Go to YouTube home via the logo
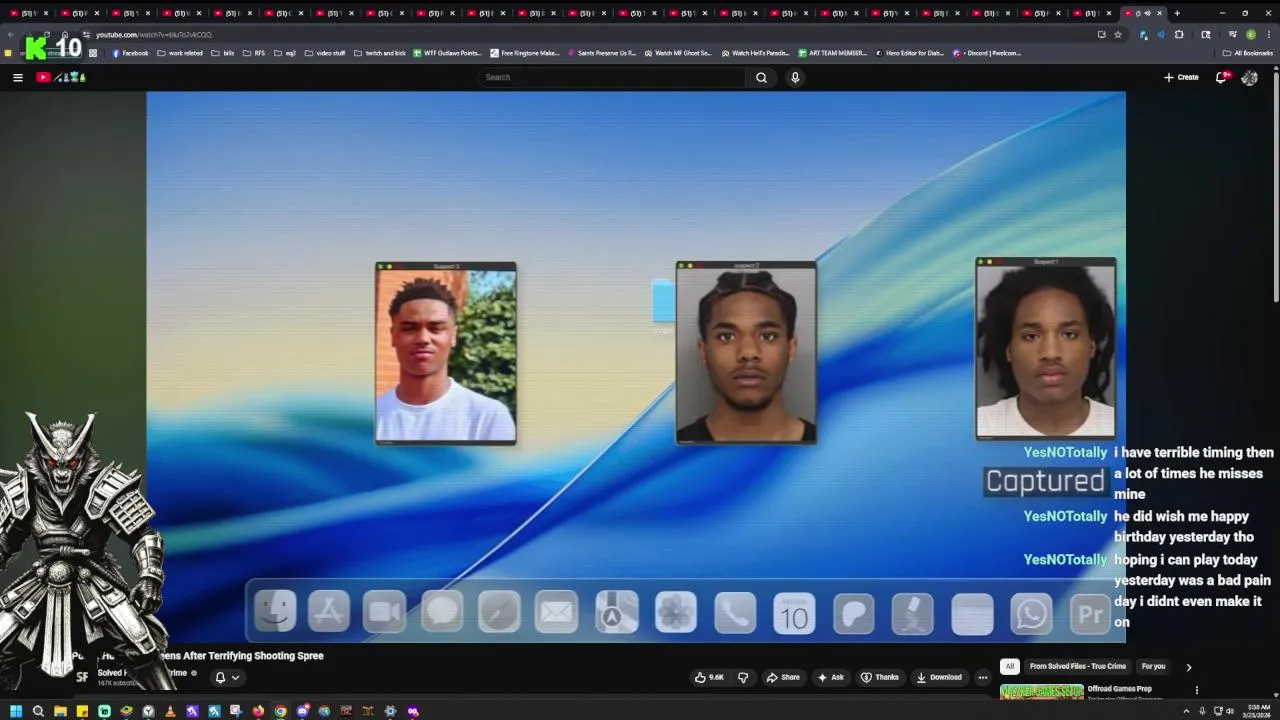Image resolution: width=1280 pixels, height=720 pixels. click(60, 77)
